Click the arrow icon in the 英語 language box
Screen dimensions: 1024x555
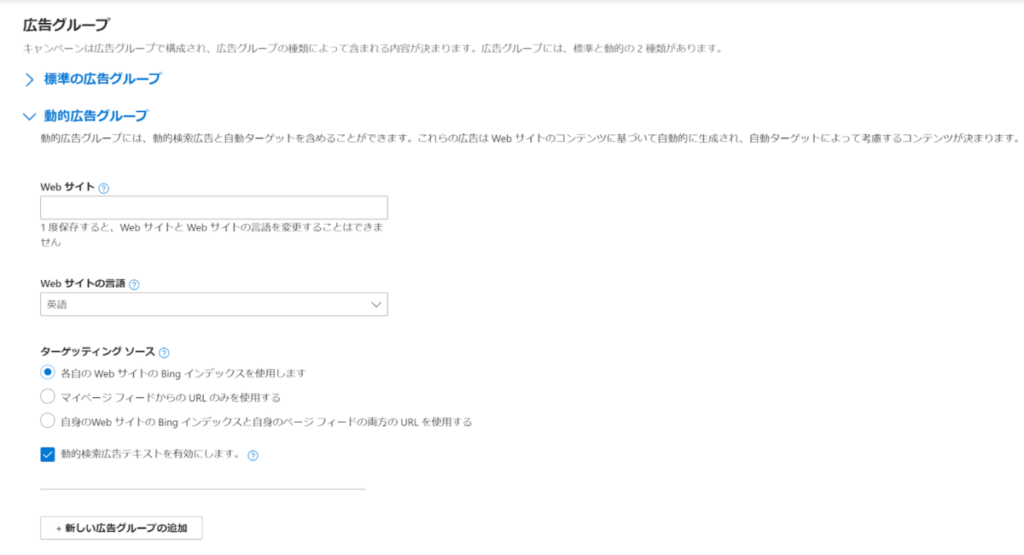point(376,304)
